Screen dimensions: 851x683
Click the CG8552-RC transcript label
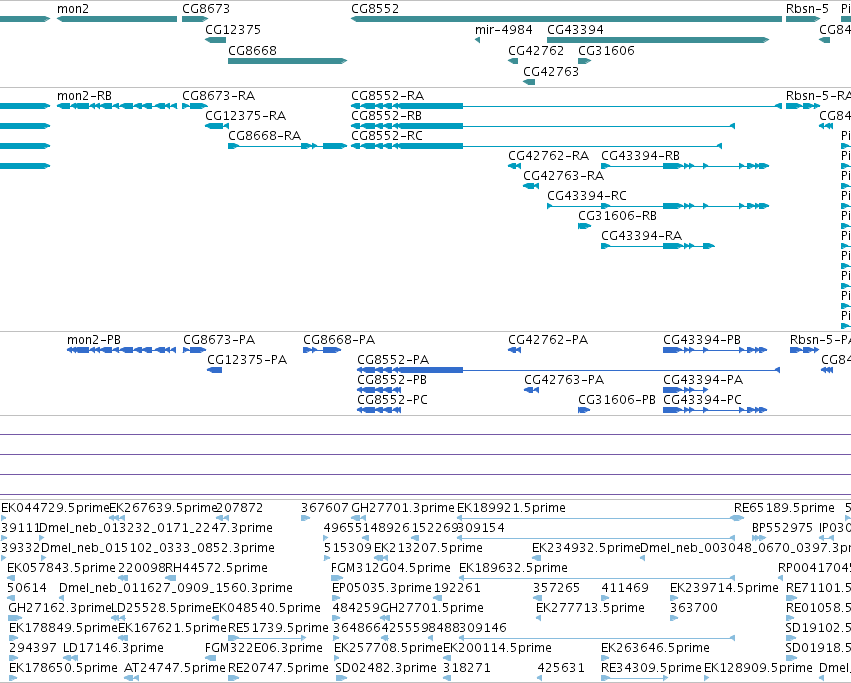click(386, 136)
